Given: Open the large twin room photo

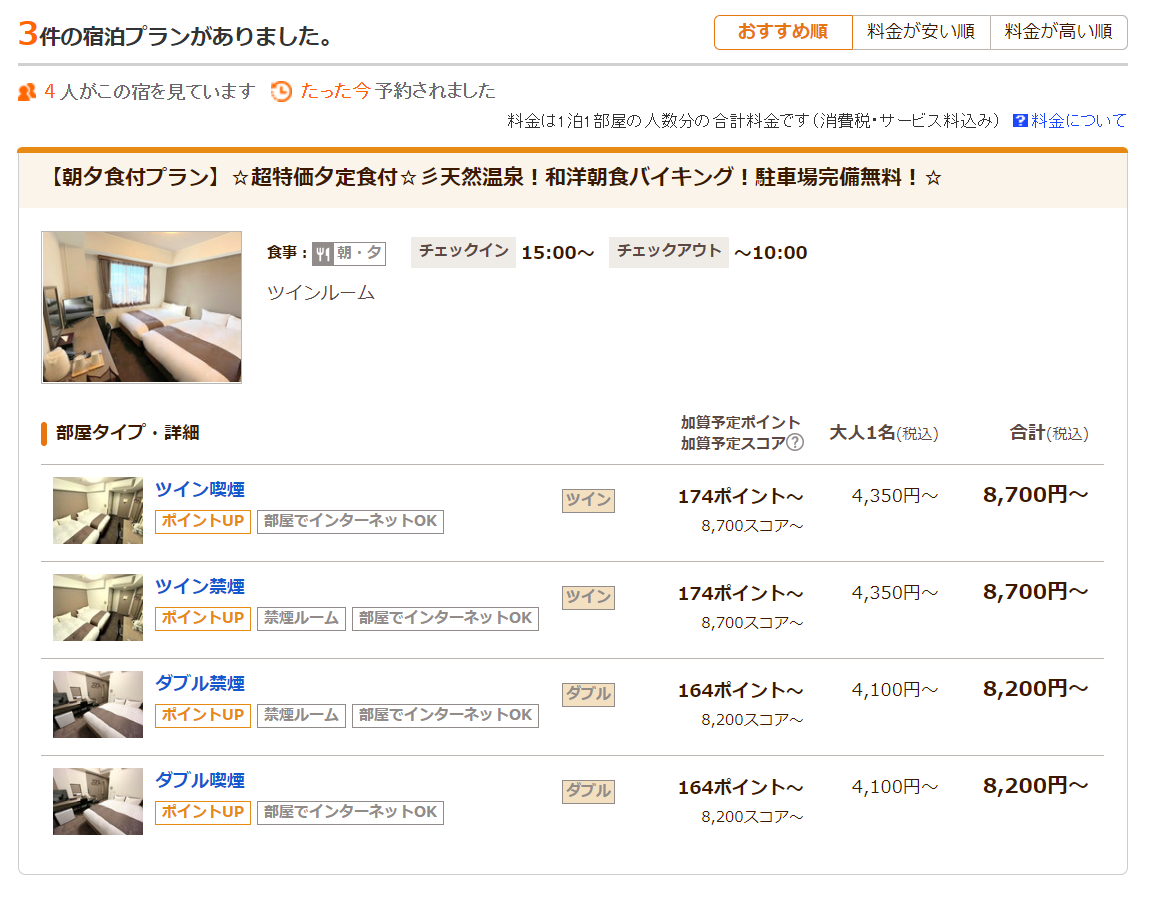Looking at the screenshot, I should [x=142, y=307].
